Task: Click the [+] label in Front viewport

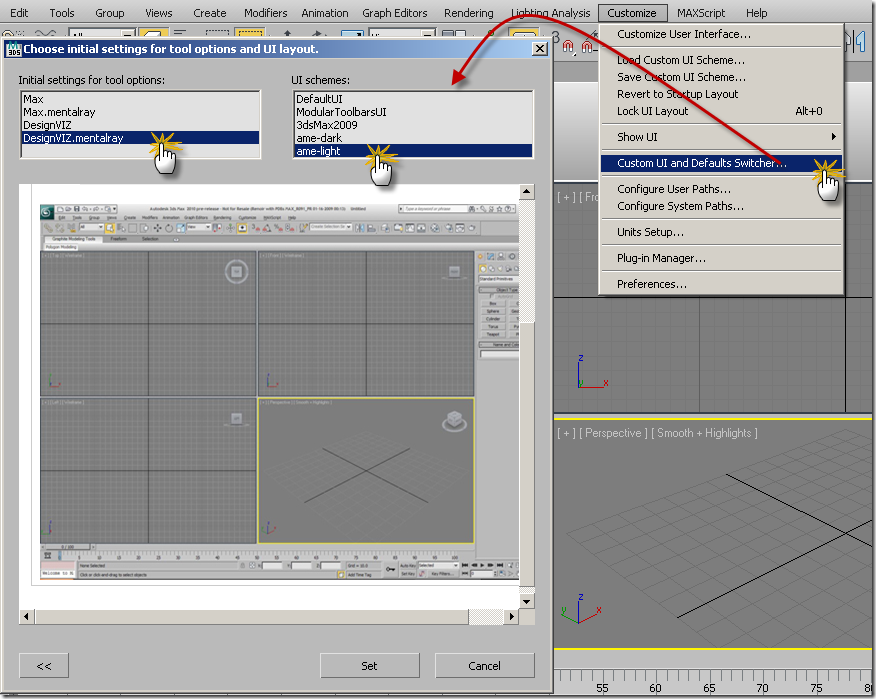Action: pos(566,197)
